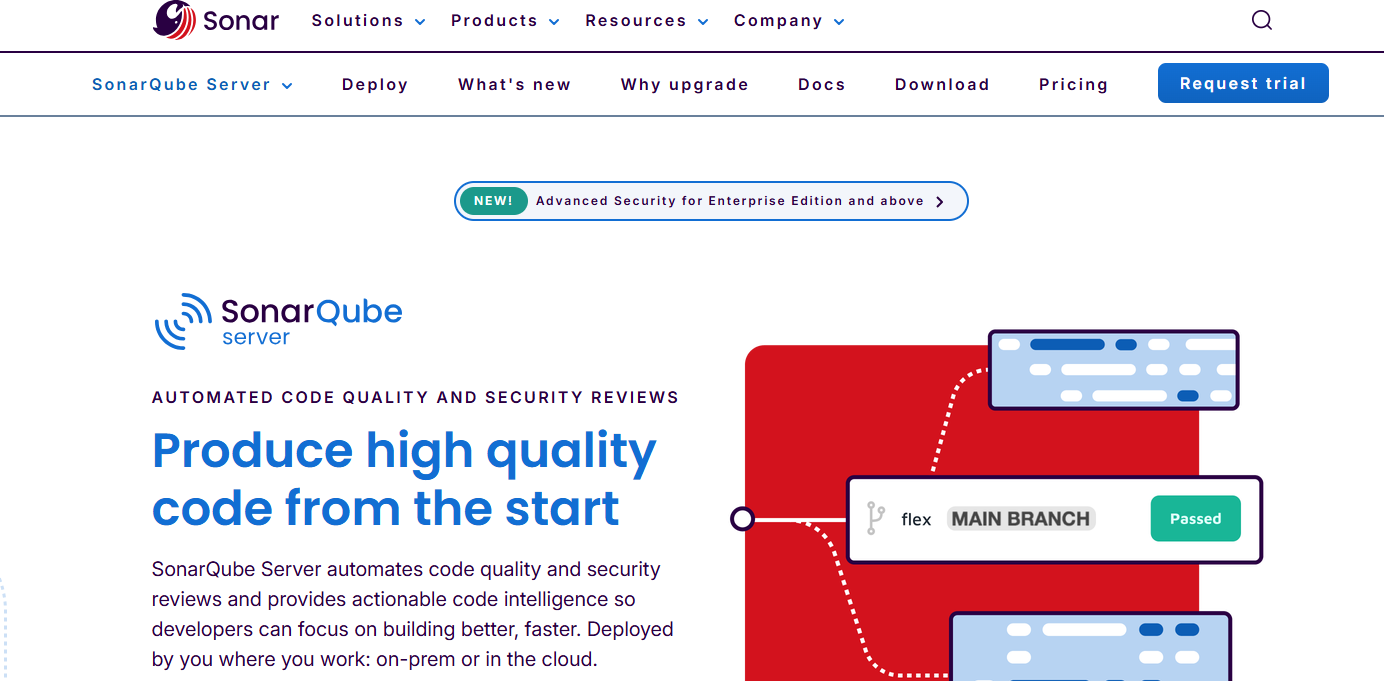Click the Passed status badge
The image size is (1384, 681).
click(1195, 519)
